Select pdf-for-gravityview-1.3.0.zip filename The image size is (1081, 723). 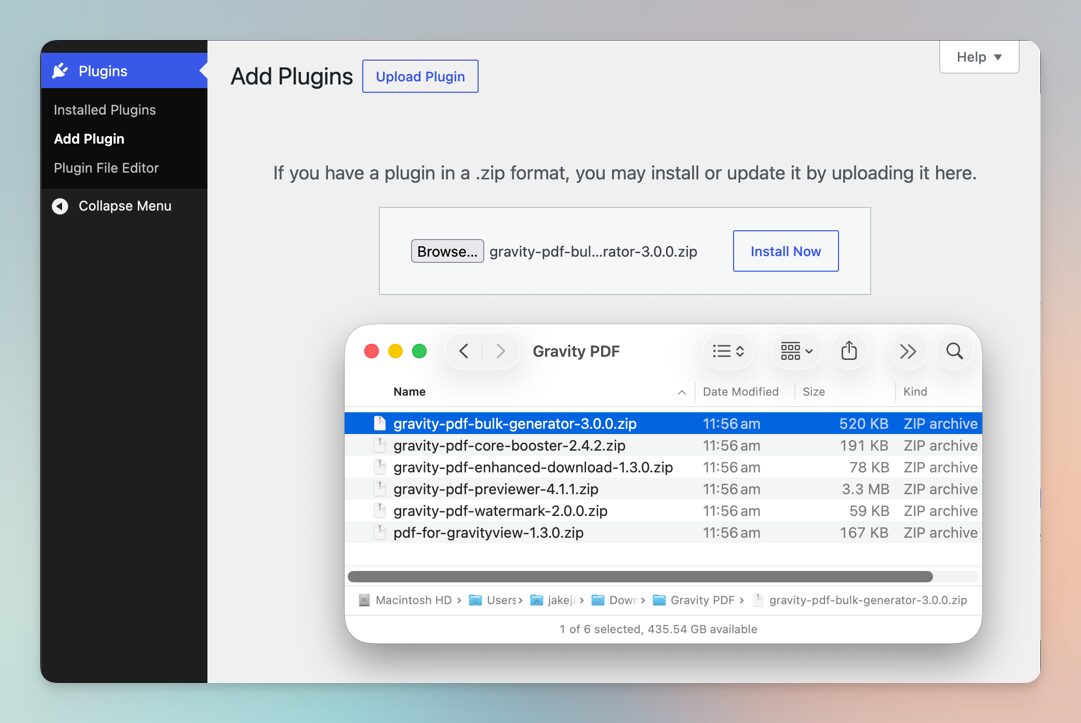point(488,533)
